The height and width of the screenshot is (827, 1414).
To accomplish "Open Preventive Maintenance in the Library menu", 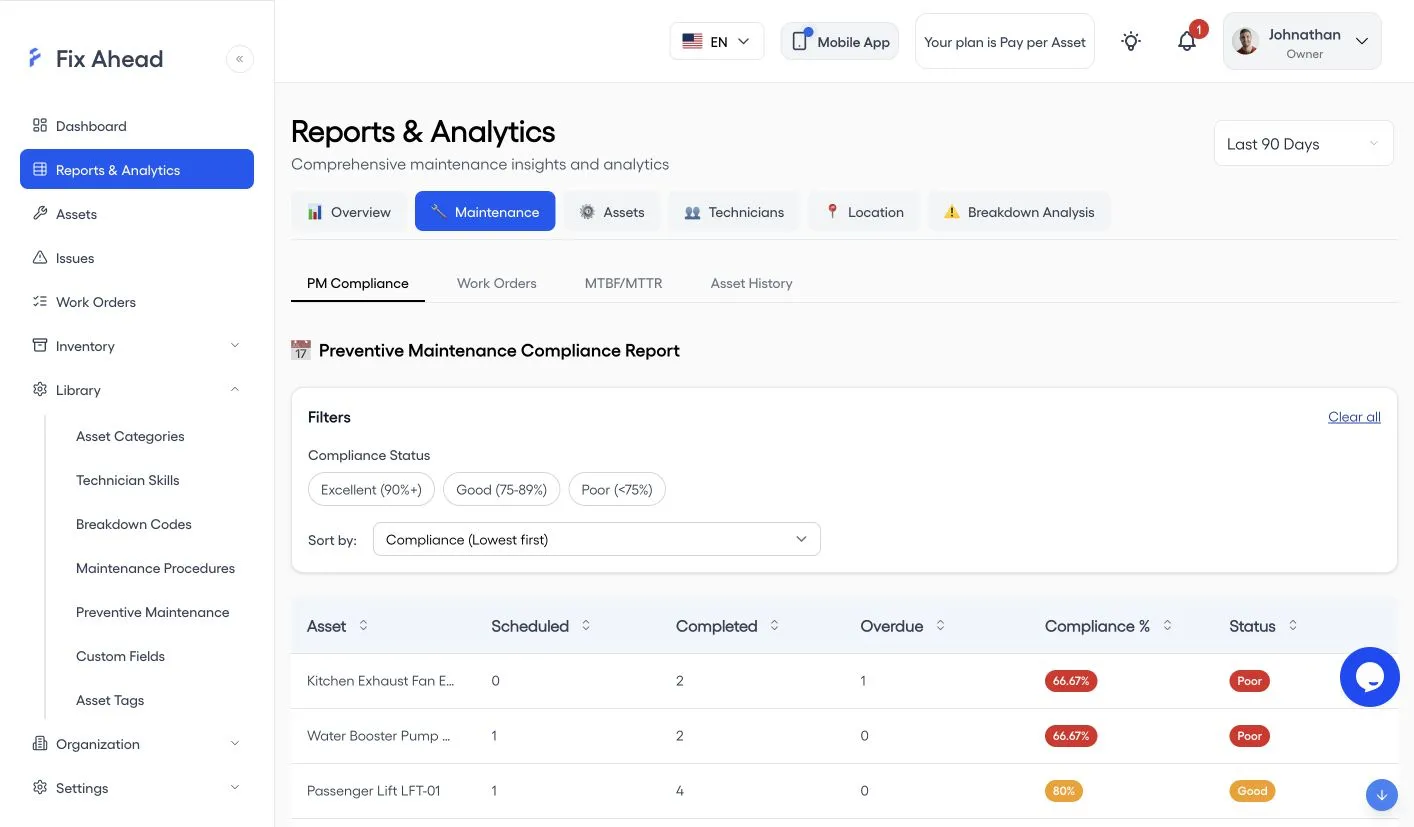I will tap(153, 612).
